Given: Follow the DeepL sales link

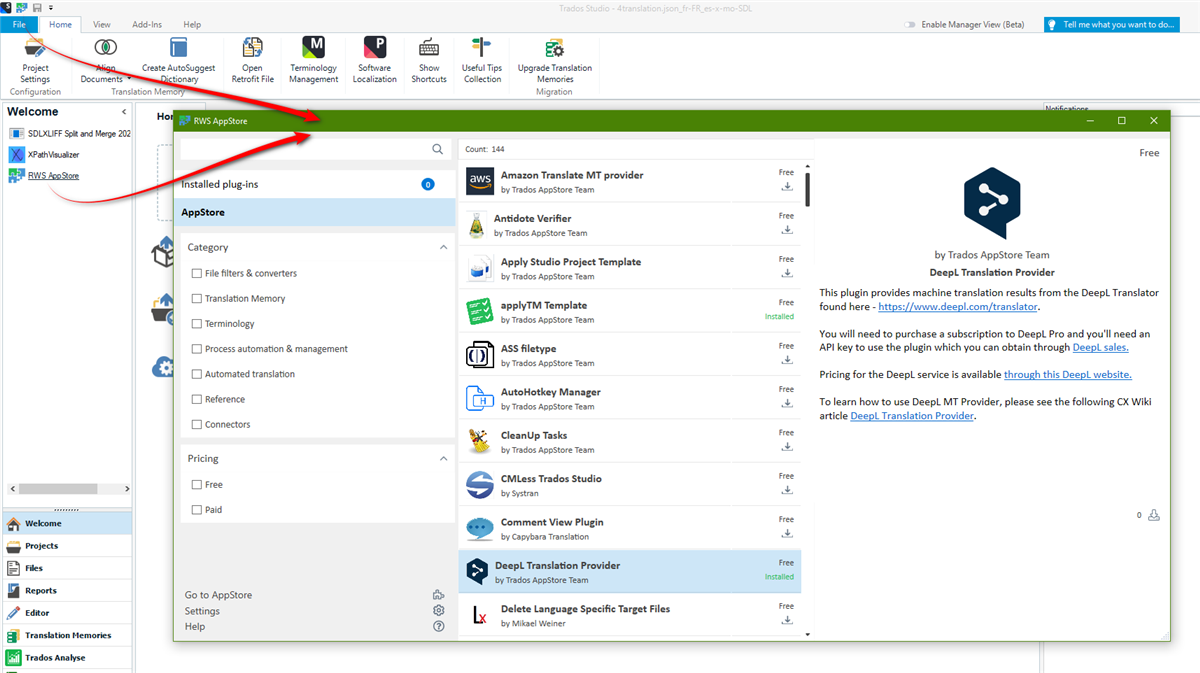Looking at the screenshot, I should tap(1100, 347).
